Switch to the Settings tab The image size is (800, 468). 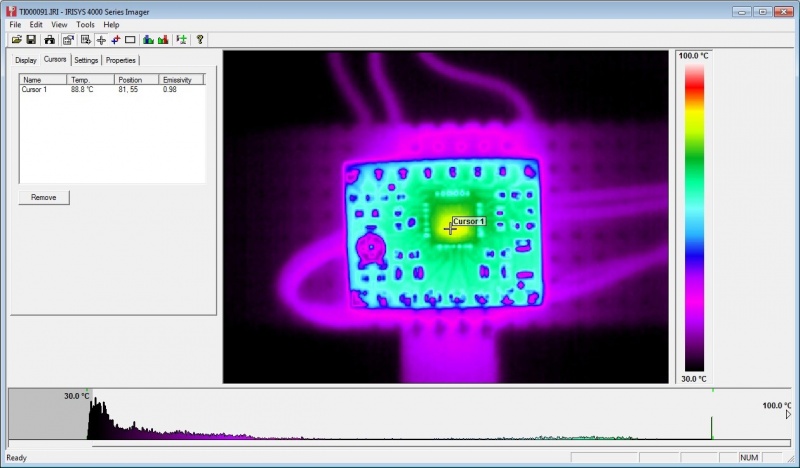[86, 60]
